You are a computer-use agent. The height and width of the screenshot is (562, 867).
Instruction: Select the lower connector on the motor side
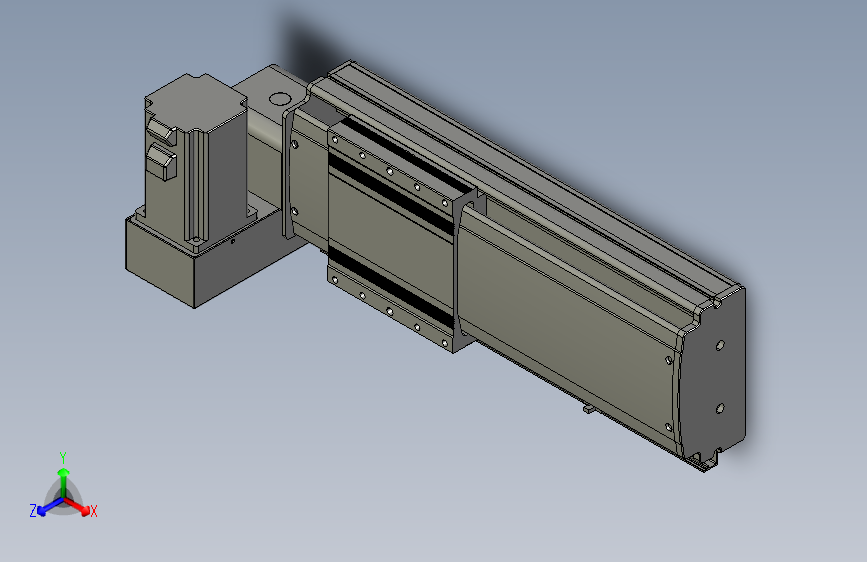click(161, 161)
